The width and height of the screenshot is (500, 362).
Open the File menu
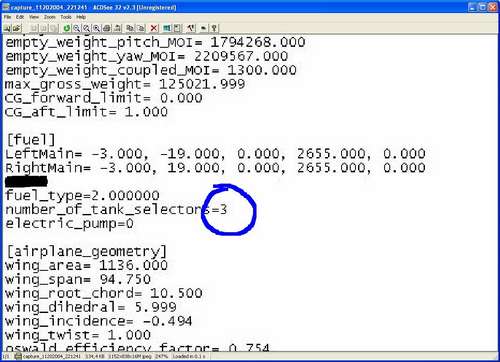7,17
